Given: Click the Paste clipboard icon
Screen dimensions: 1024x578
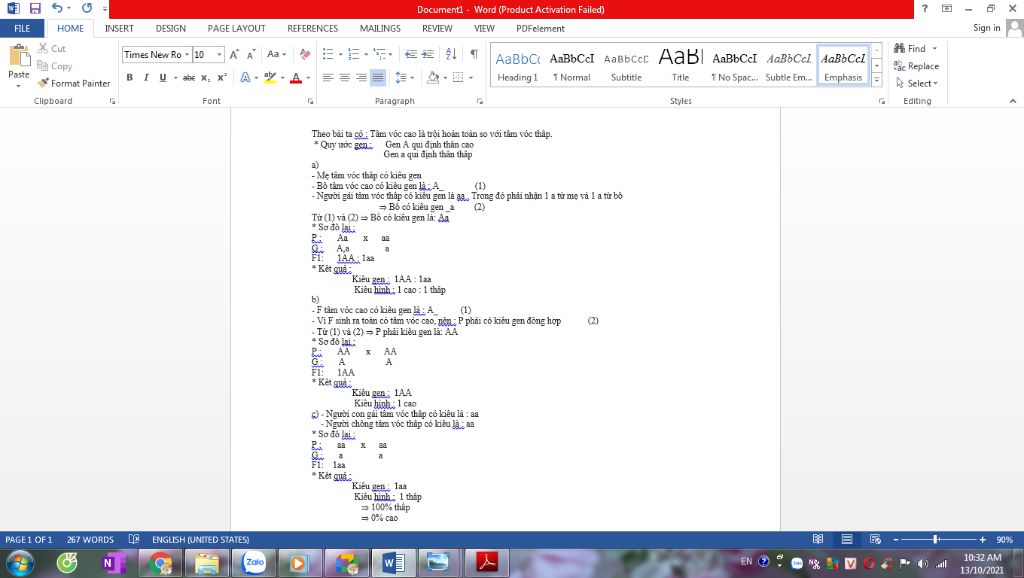Looking at the screenshot, I should point(19,56).
